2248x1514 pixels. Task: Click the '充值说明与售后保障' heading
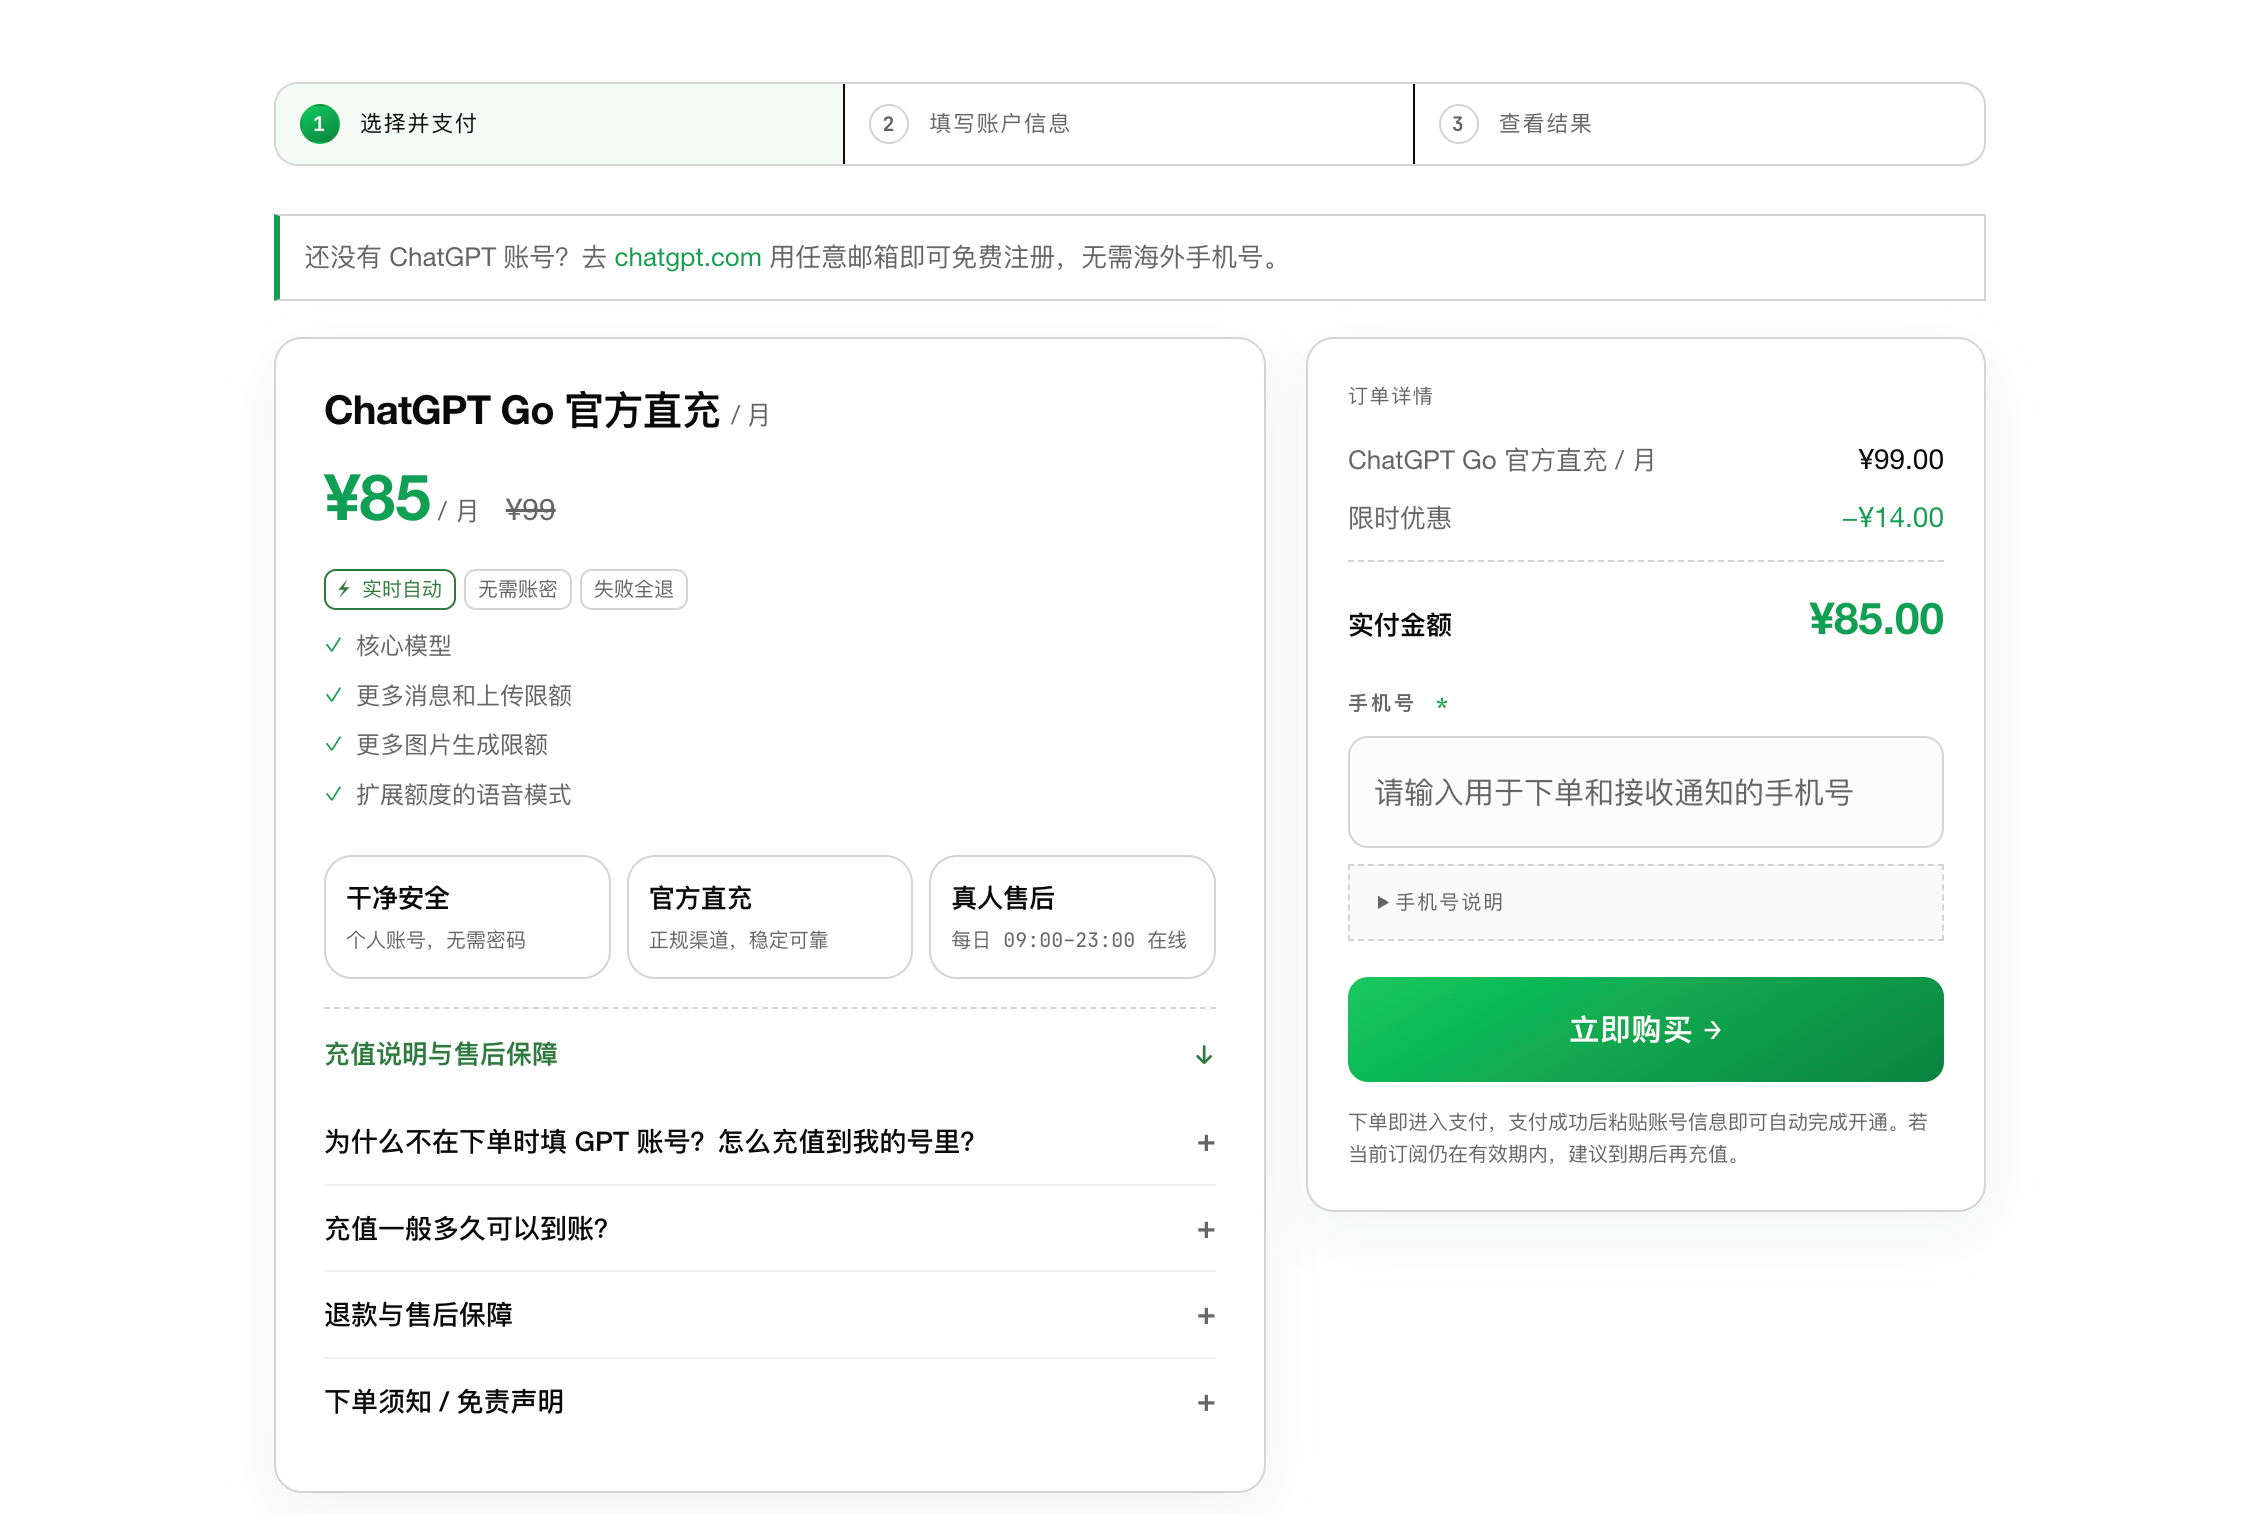coord(441,1055)
